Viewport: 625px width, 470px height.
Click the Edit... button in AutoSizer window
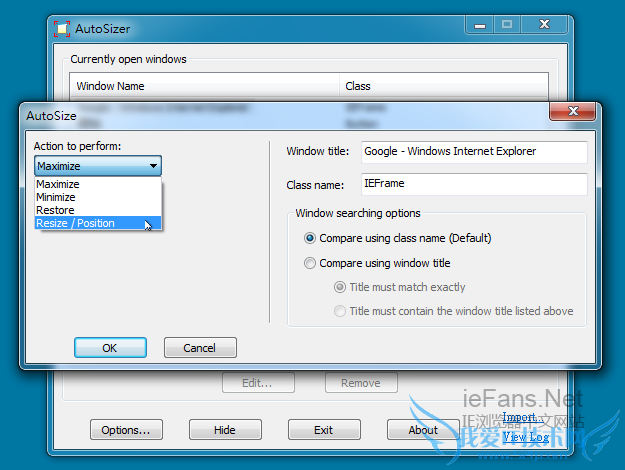[x=258, y=383]
